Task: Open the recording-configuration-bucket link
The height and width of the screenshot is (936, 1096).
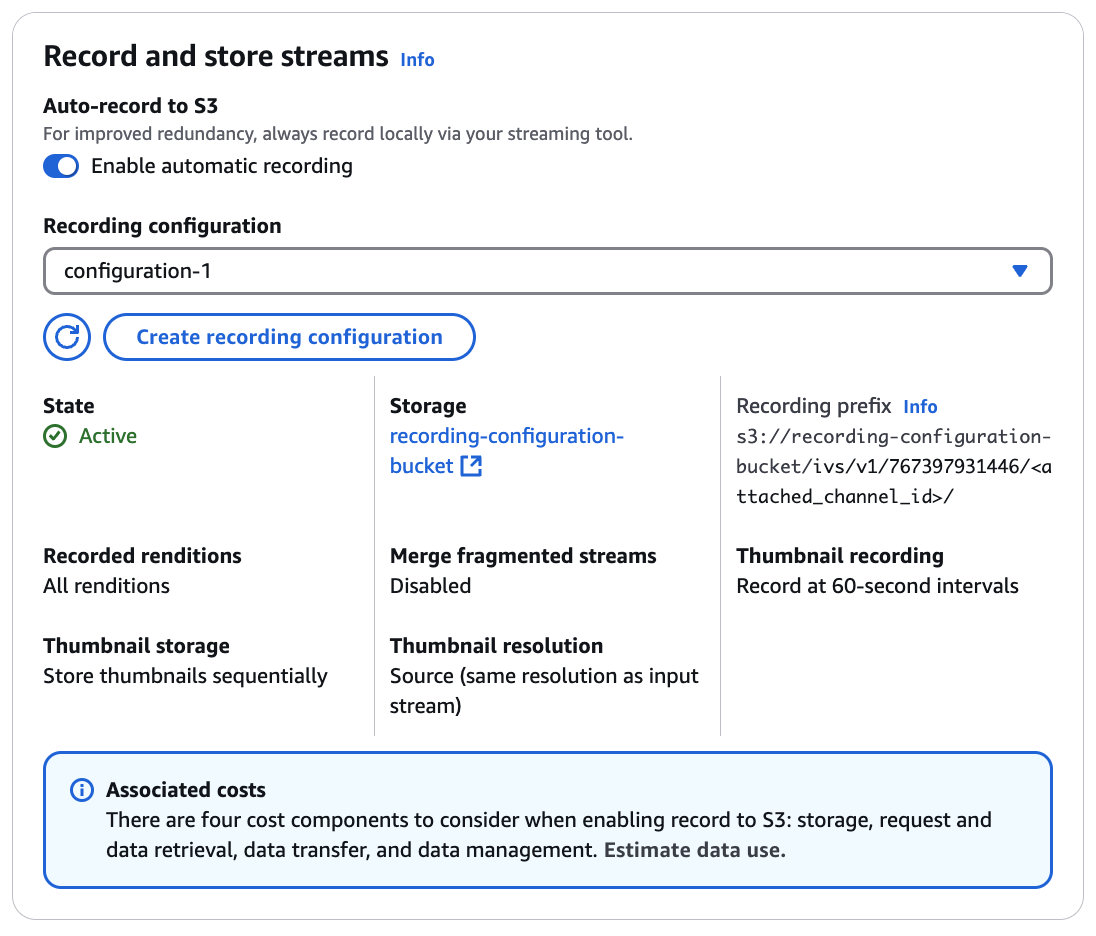Action: click(507, 436)
